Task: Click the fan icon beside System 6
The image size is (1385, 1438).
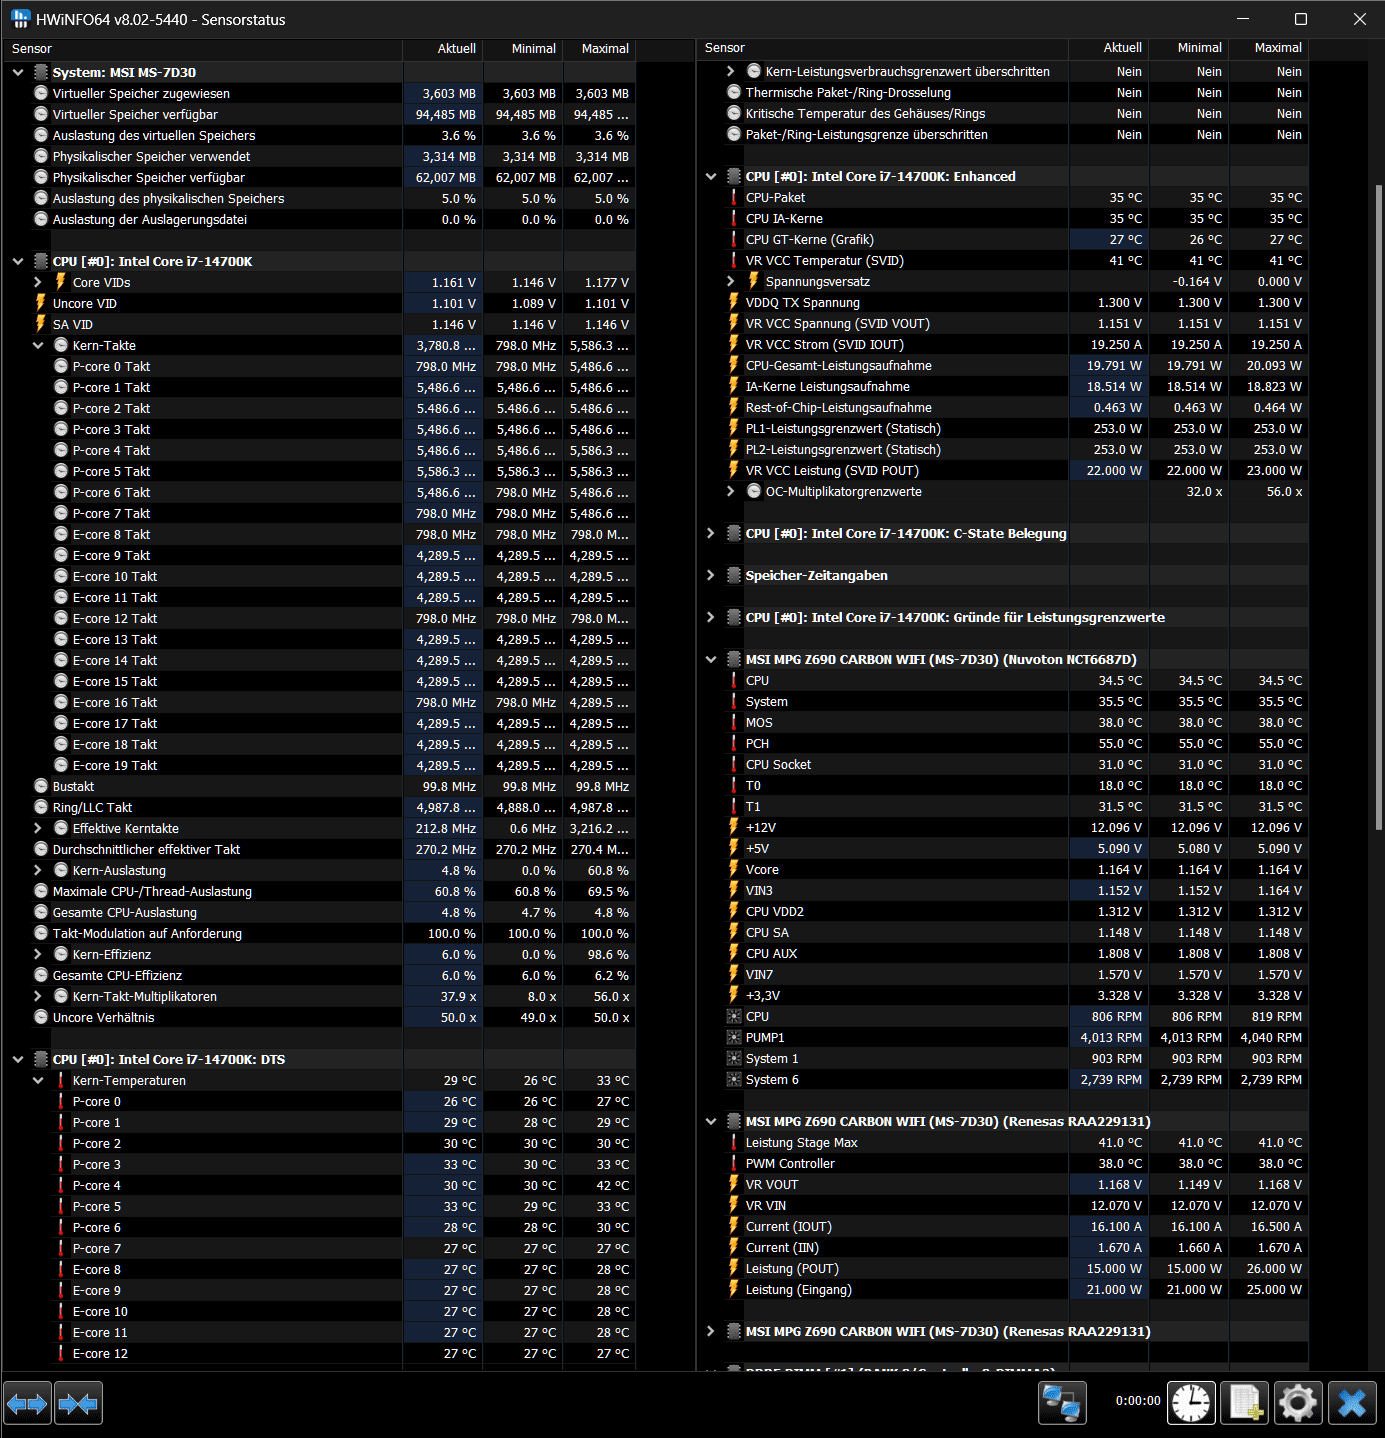Action: click(x=734, y=1079)
